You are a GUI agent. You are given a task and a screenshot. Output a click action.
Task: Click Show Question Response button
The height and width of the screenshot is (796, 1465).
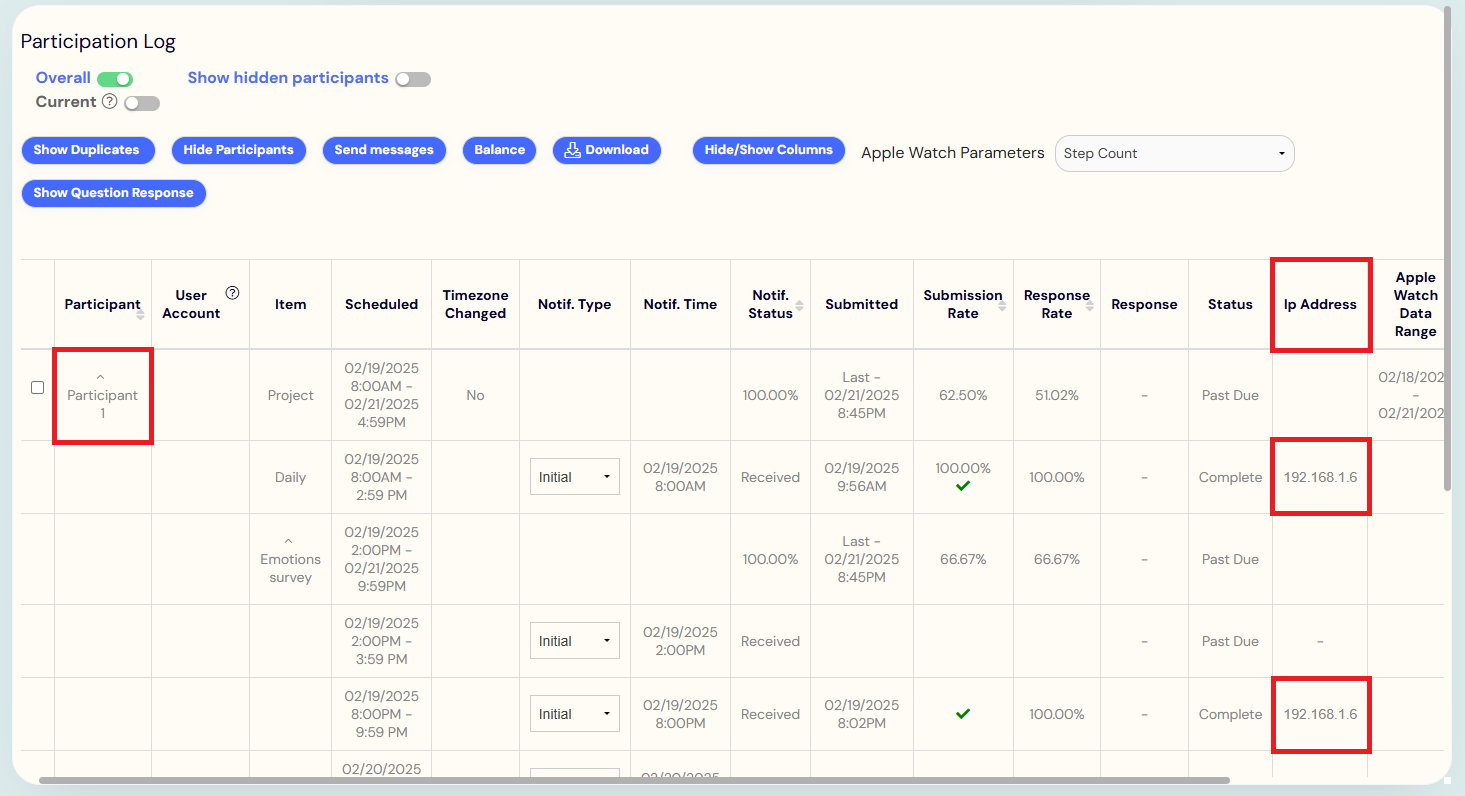[x=114, y=193]
